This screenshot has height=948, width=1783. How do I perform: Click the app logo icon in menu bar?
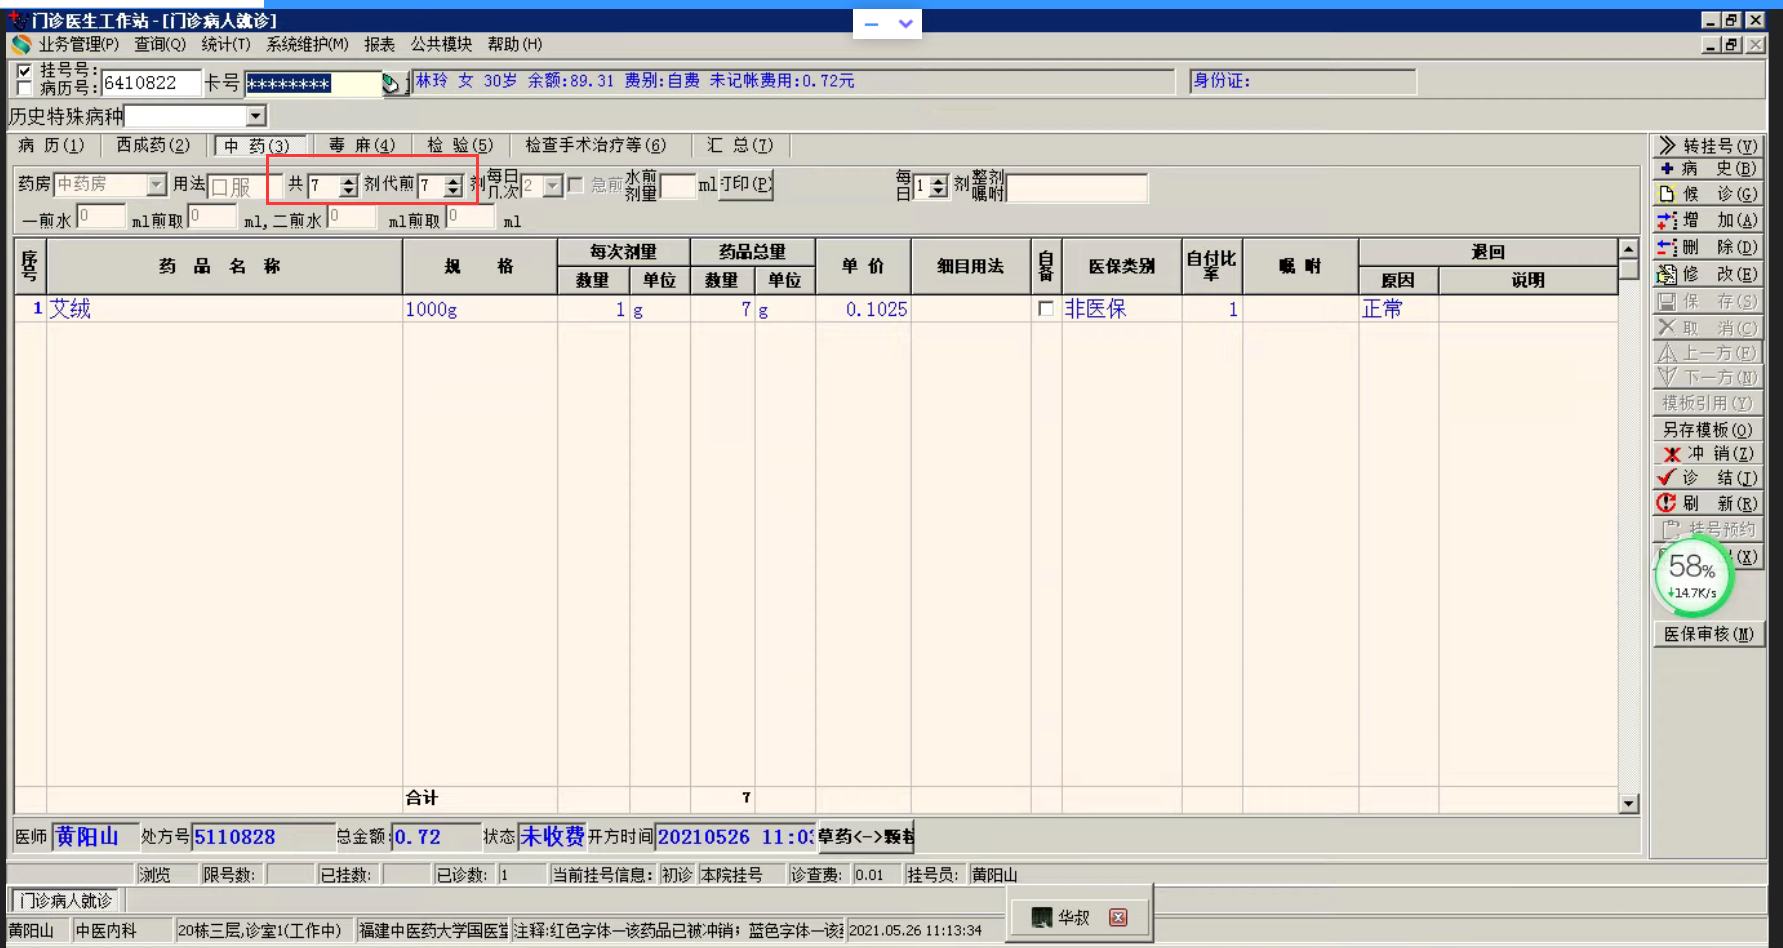tap(21, 44)
